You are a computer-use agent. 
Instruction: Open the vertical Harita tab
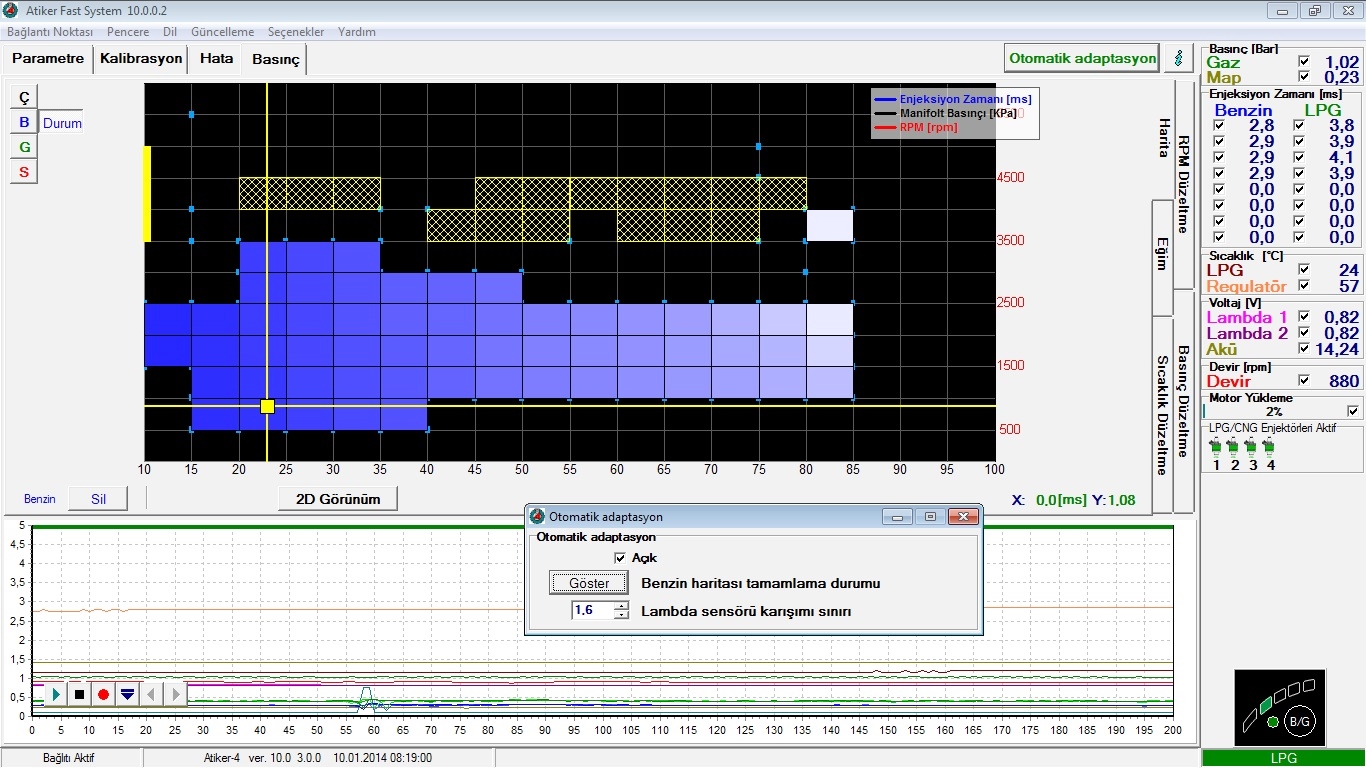1163,139
